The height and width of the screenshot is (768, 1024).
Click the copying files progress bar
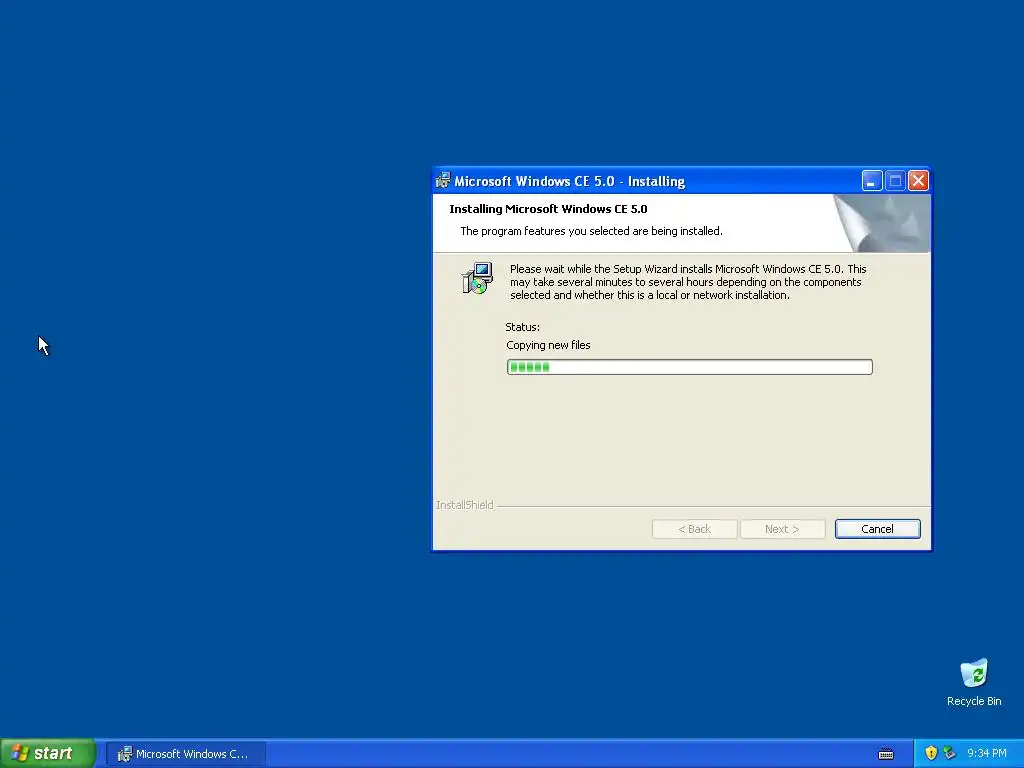click(x=690, y=367)
